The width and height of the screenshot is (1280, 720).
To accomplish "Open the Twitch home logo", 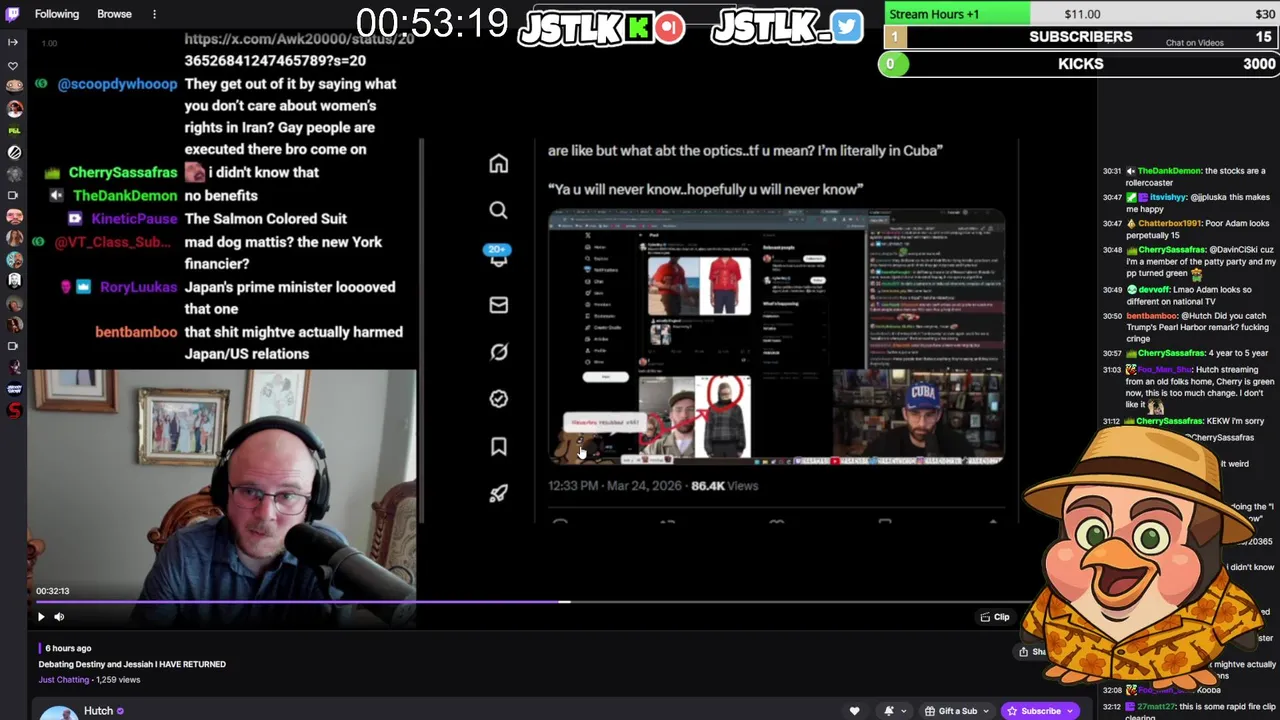I will point(14,14).
